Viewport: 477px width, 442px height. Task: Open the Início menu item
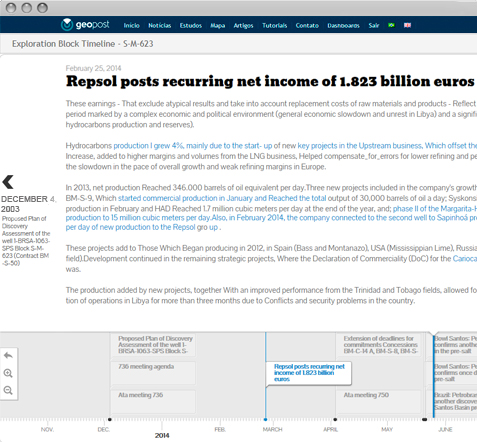coord(131,25)
